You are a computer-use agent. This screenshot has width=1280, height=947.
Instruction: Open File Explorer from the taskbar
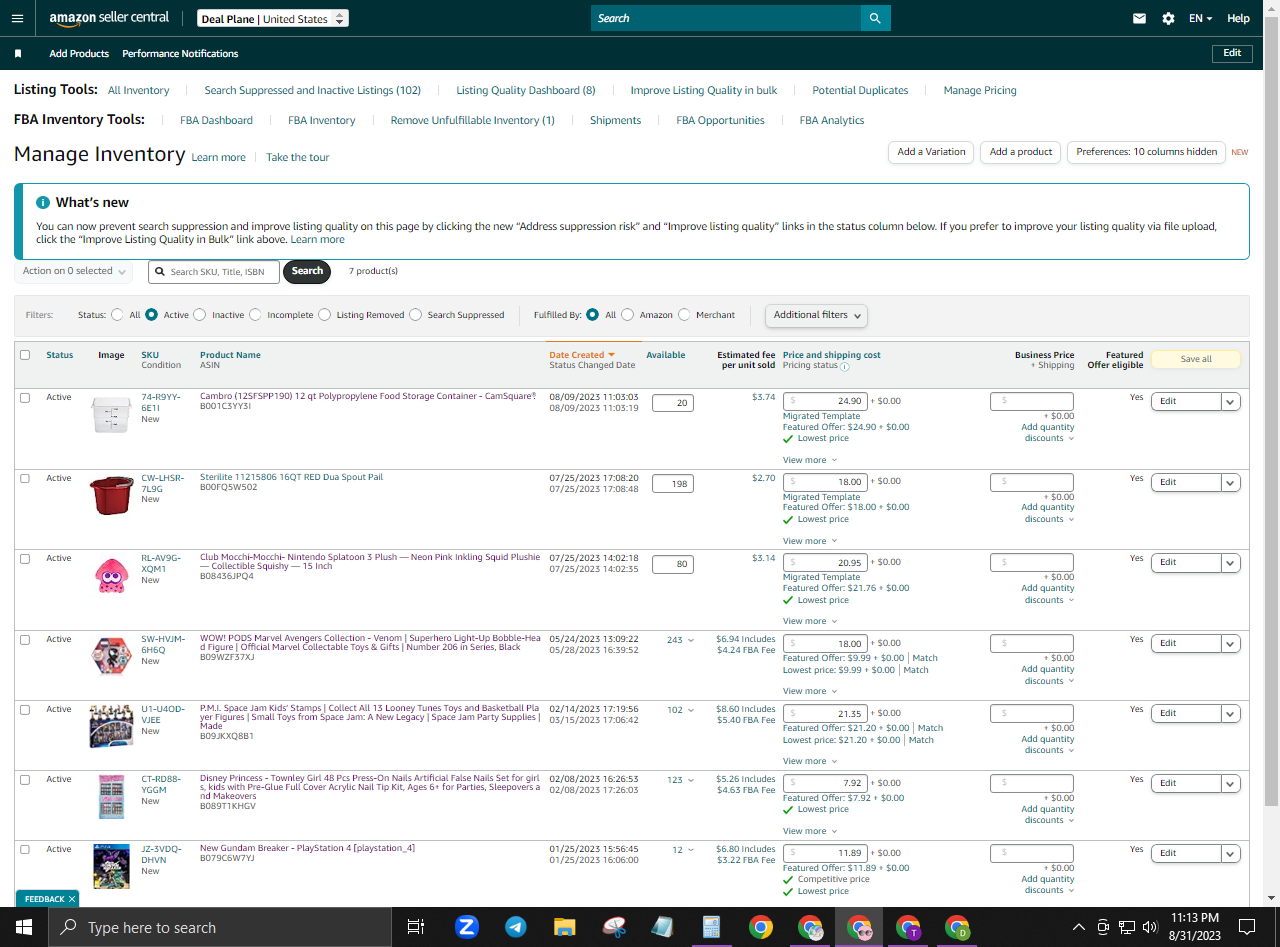(565, 927)
